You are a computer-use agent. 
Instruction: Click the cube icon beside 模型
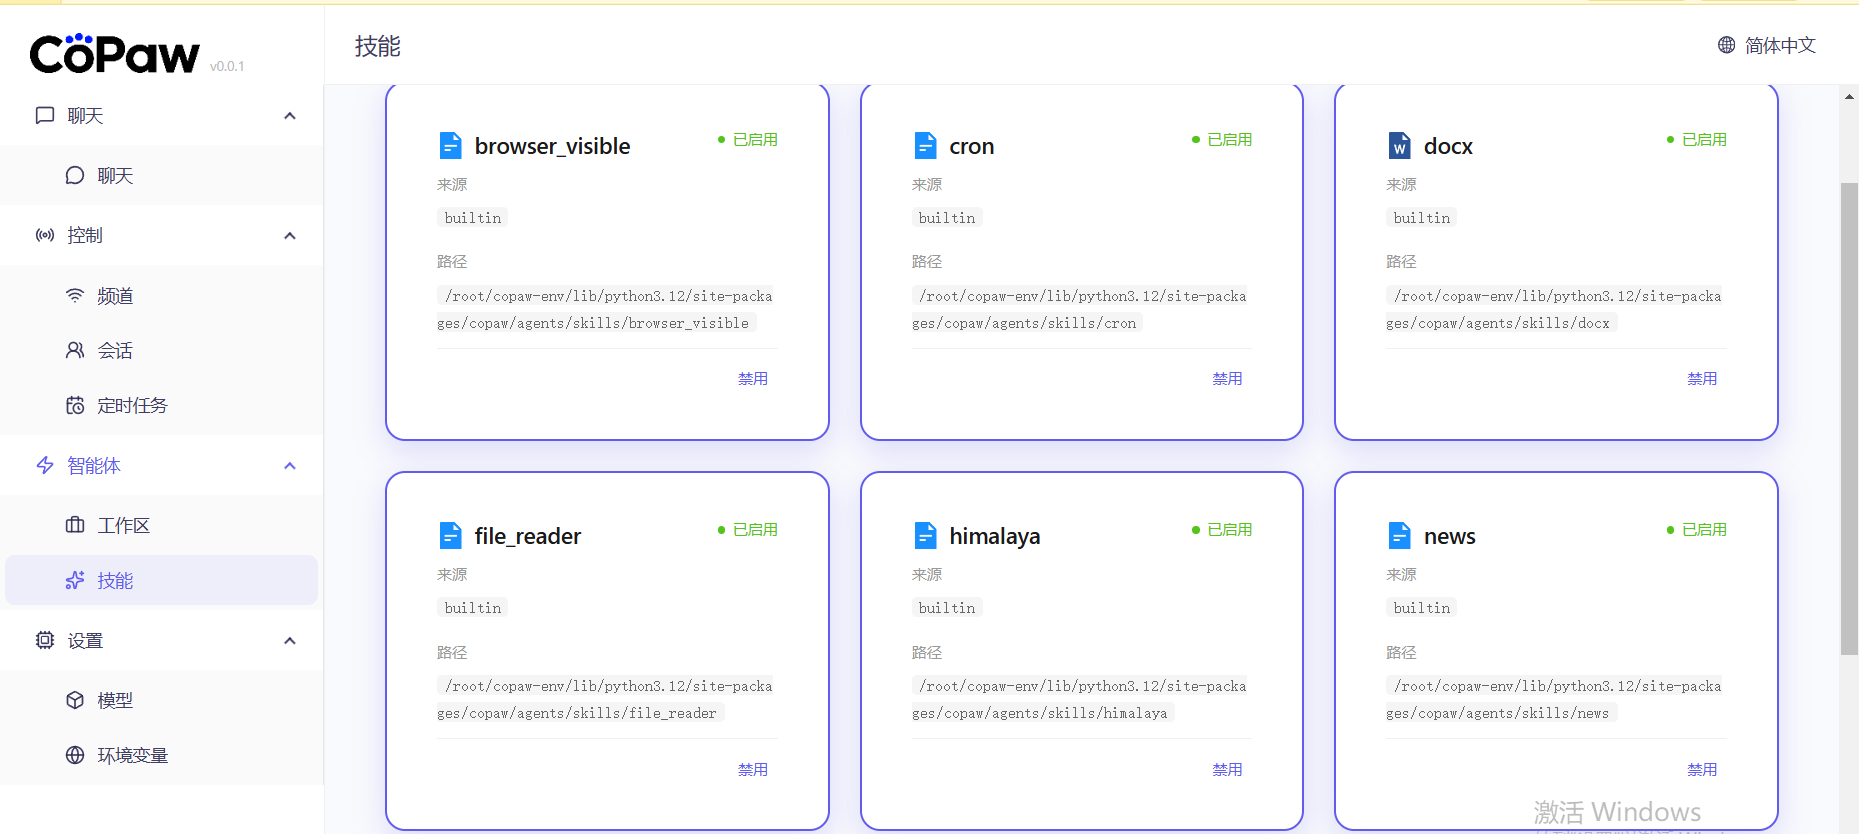[x=75, y=700]
